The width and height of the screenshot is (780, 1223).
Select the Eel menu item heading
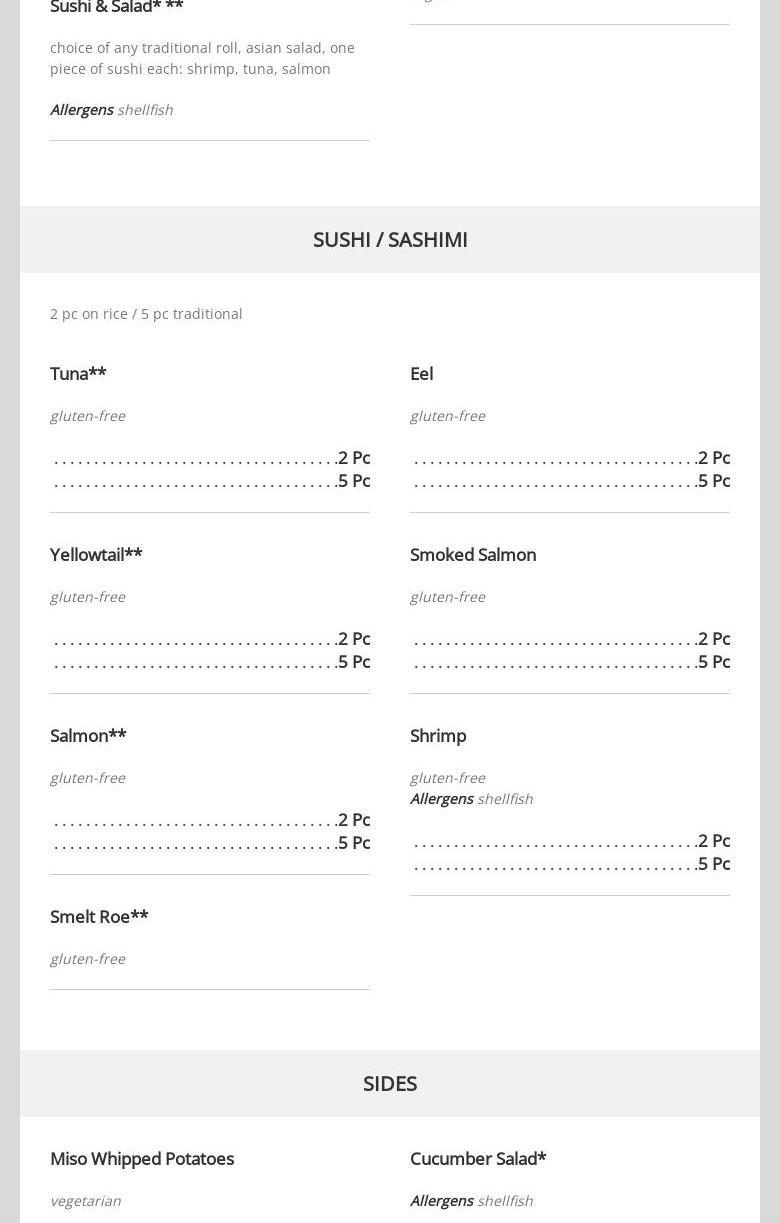click(421, 373)
